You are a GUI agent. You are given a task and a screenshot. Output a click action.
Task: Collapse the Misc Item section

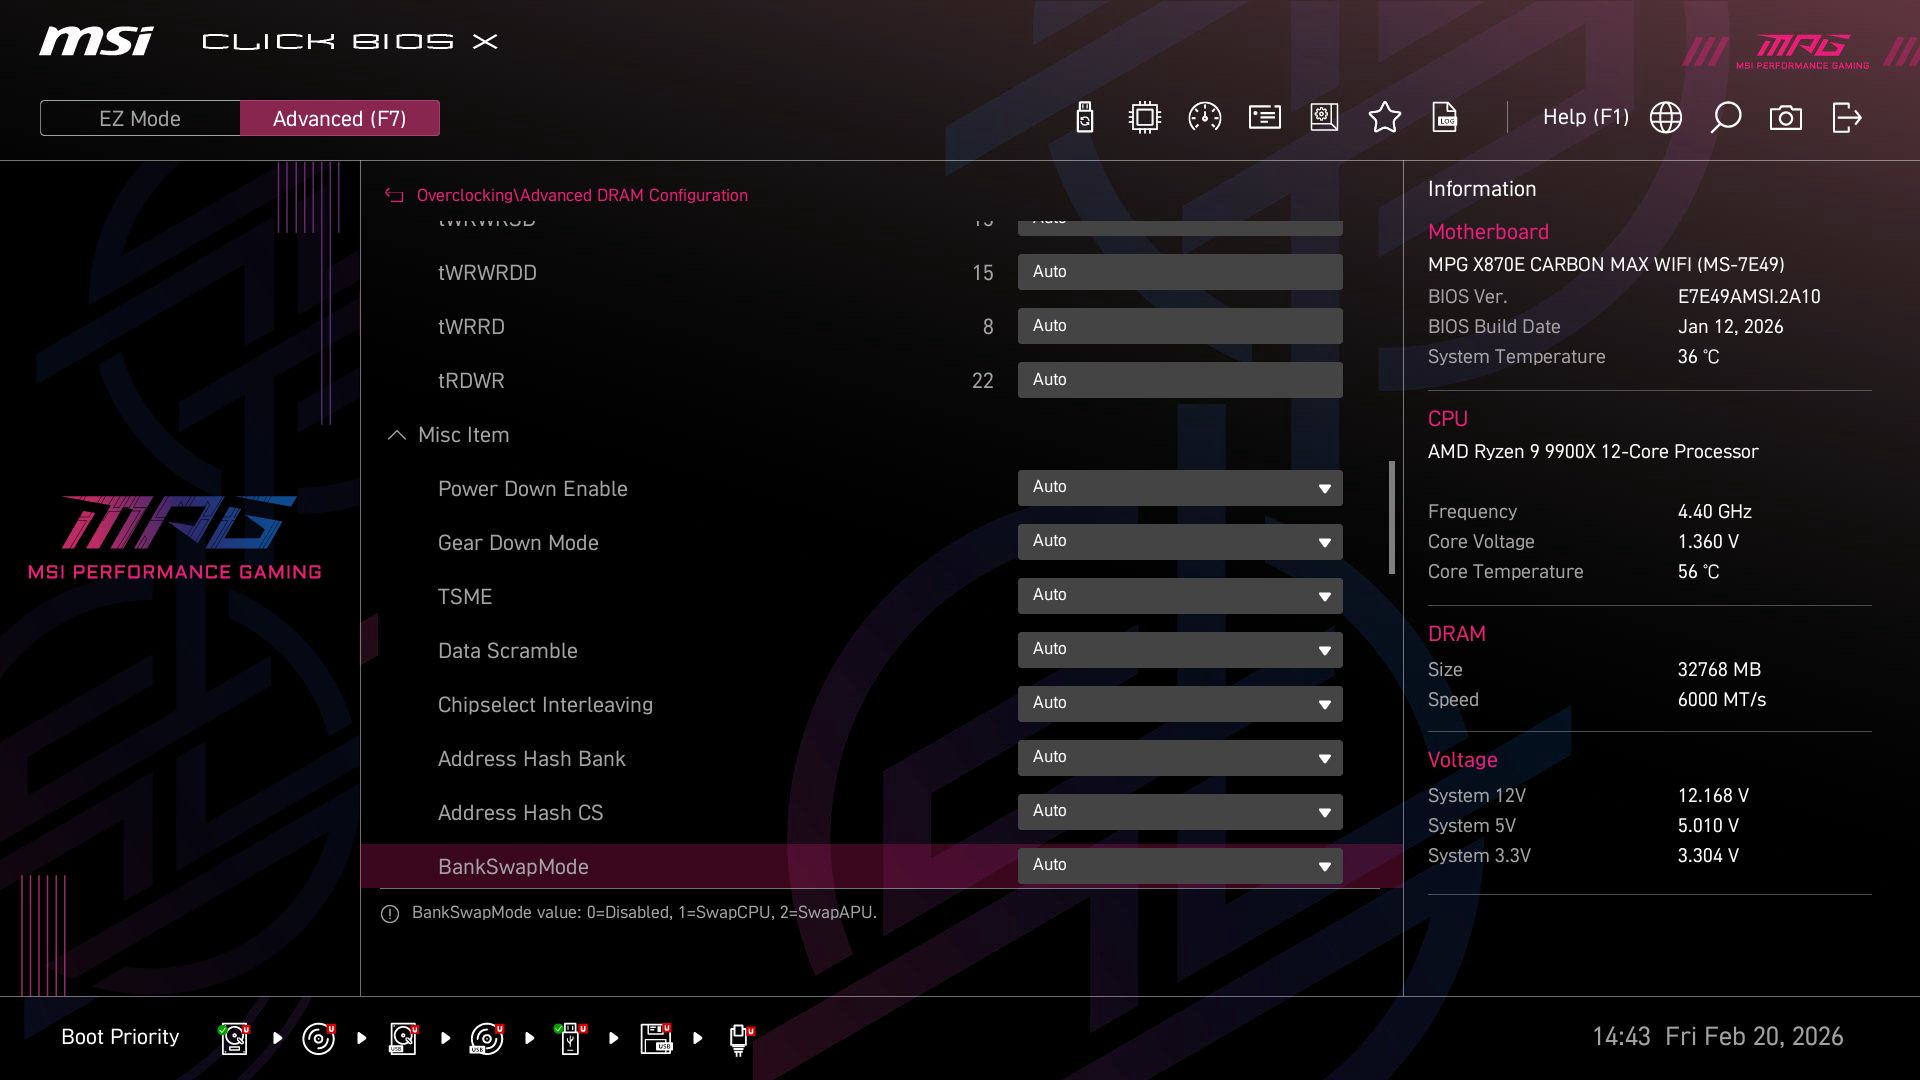tap(396, 435)
